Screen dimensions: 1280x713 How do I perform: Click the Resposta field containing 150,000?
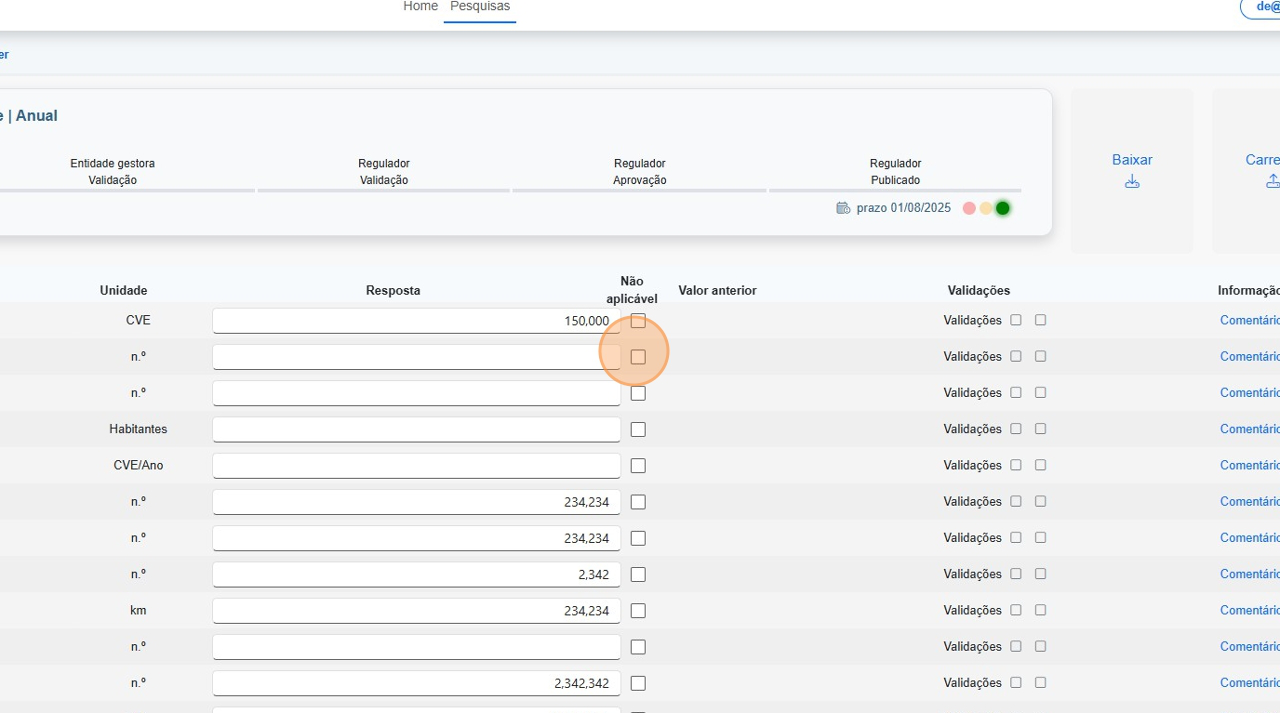tap(416, 321)
